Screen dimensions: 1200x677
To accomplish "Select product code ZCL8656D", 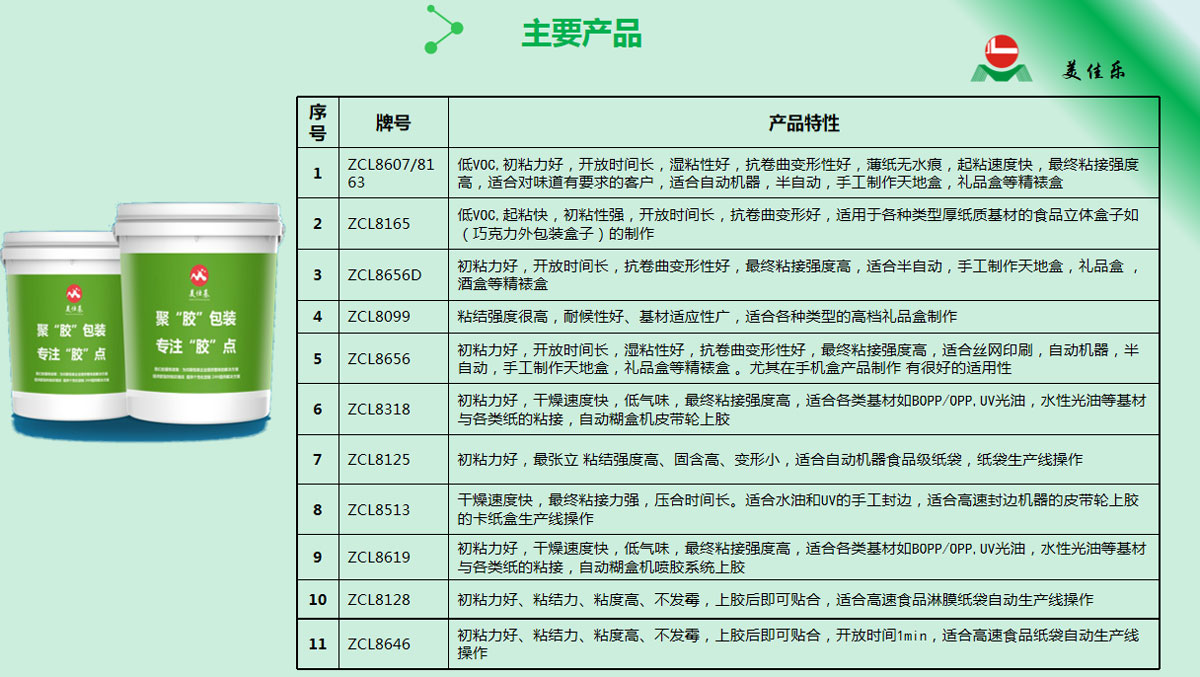I will point(384,275).
